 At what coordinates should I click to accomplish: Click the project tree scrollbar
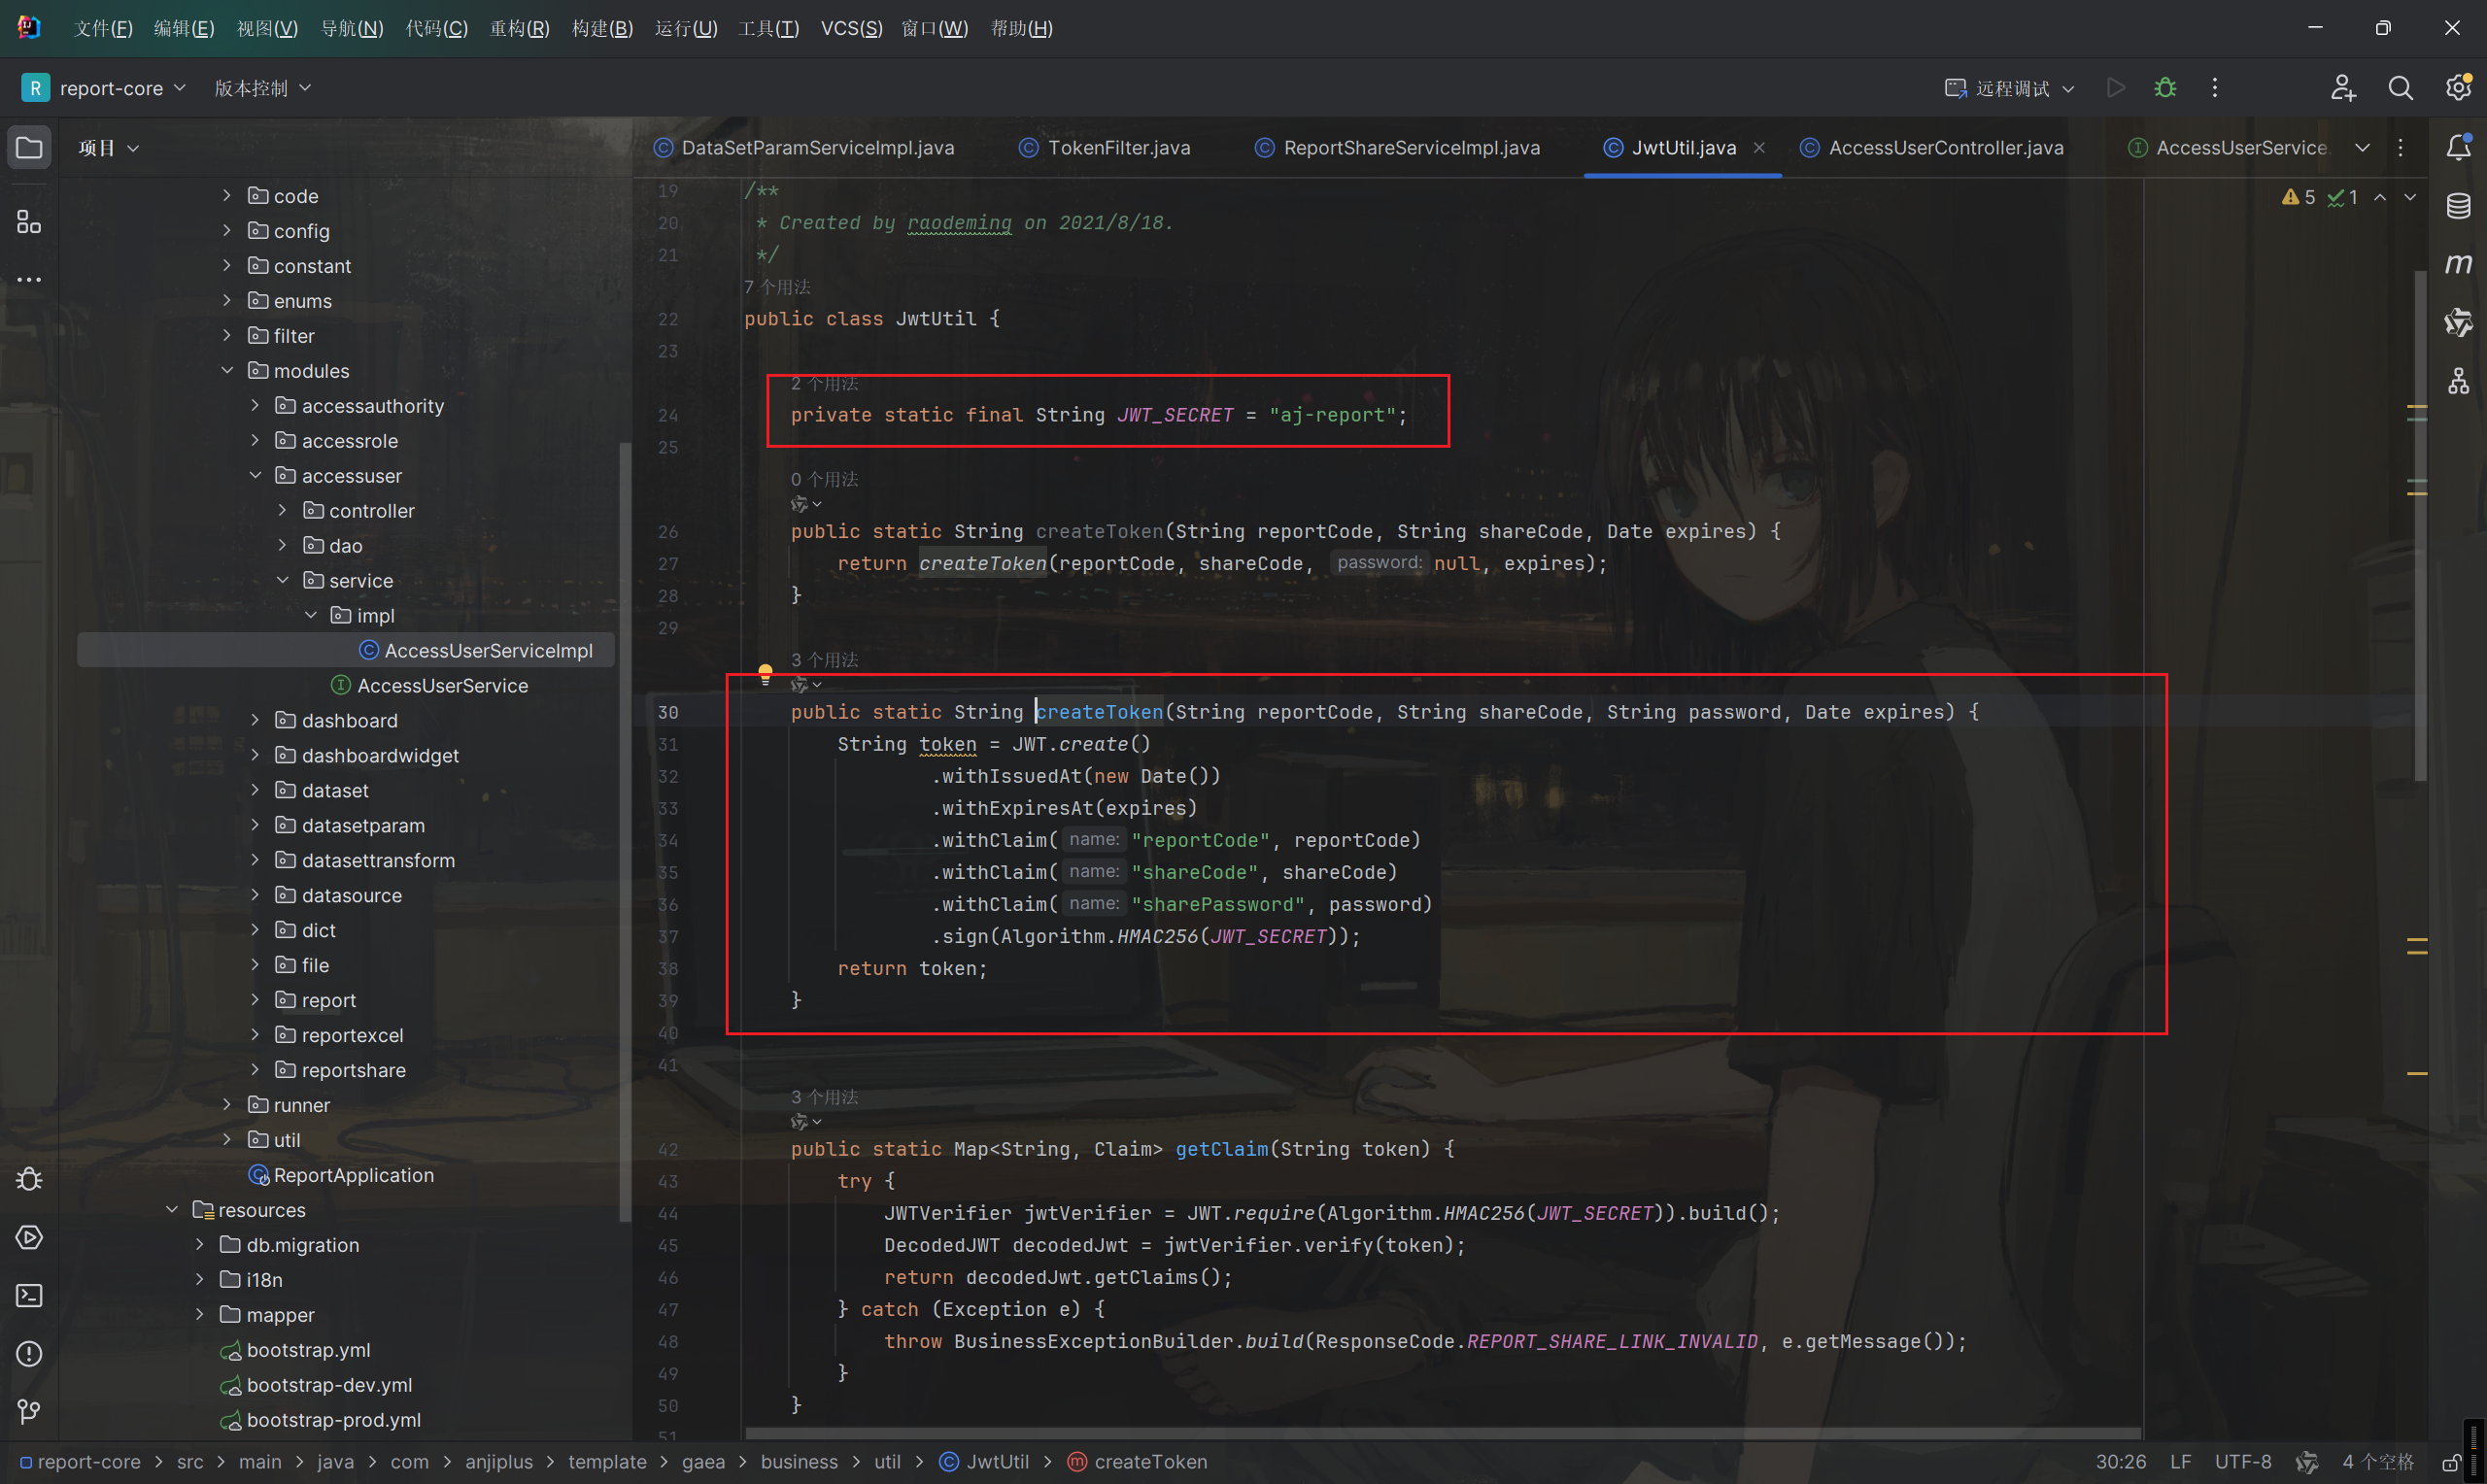(x=625, y=832)
